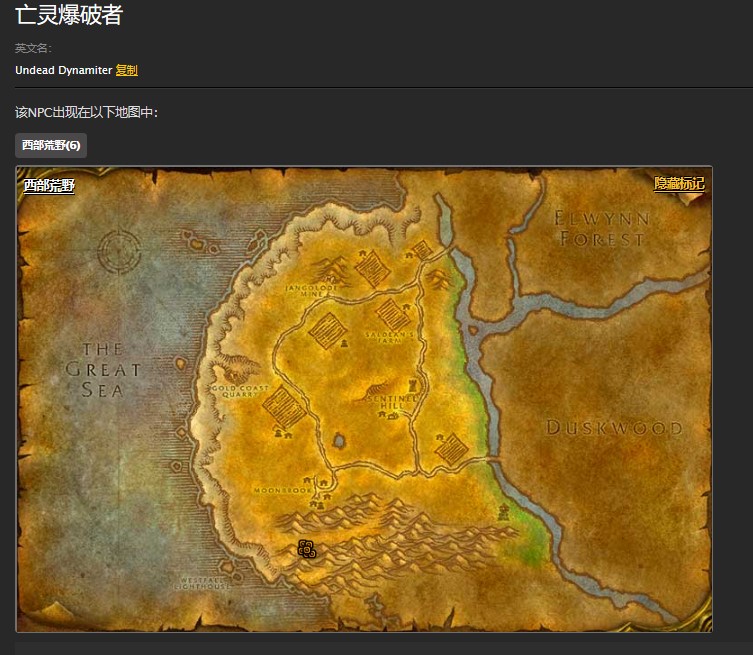
Task: Click the 亡灵爆破者 page title
Action: [x=69, y=15]
